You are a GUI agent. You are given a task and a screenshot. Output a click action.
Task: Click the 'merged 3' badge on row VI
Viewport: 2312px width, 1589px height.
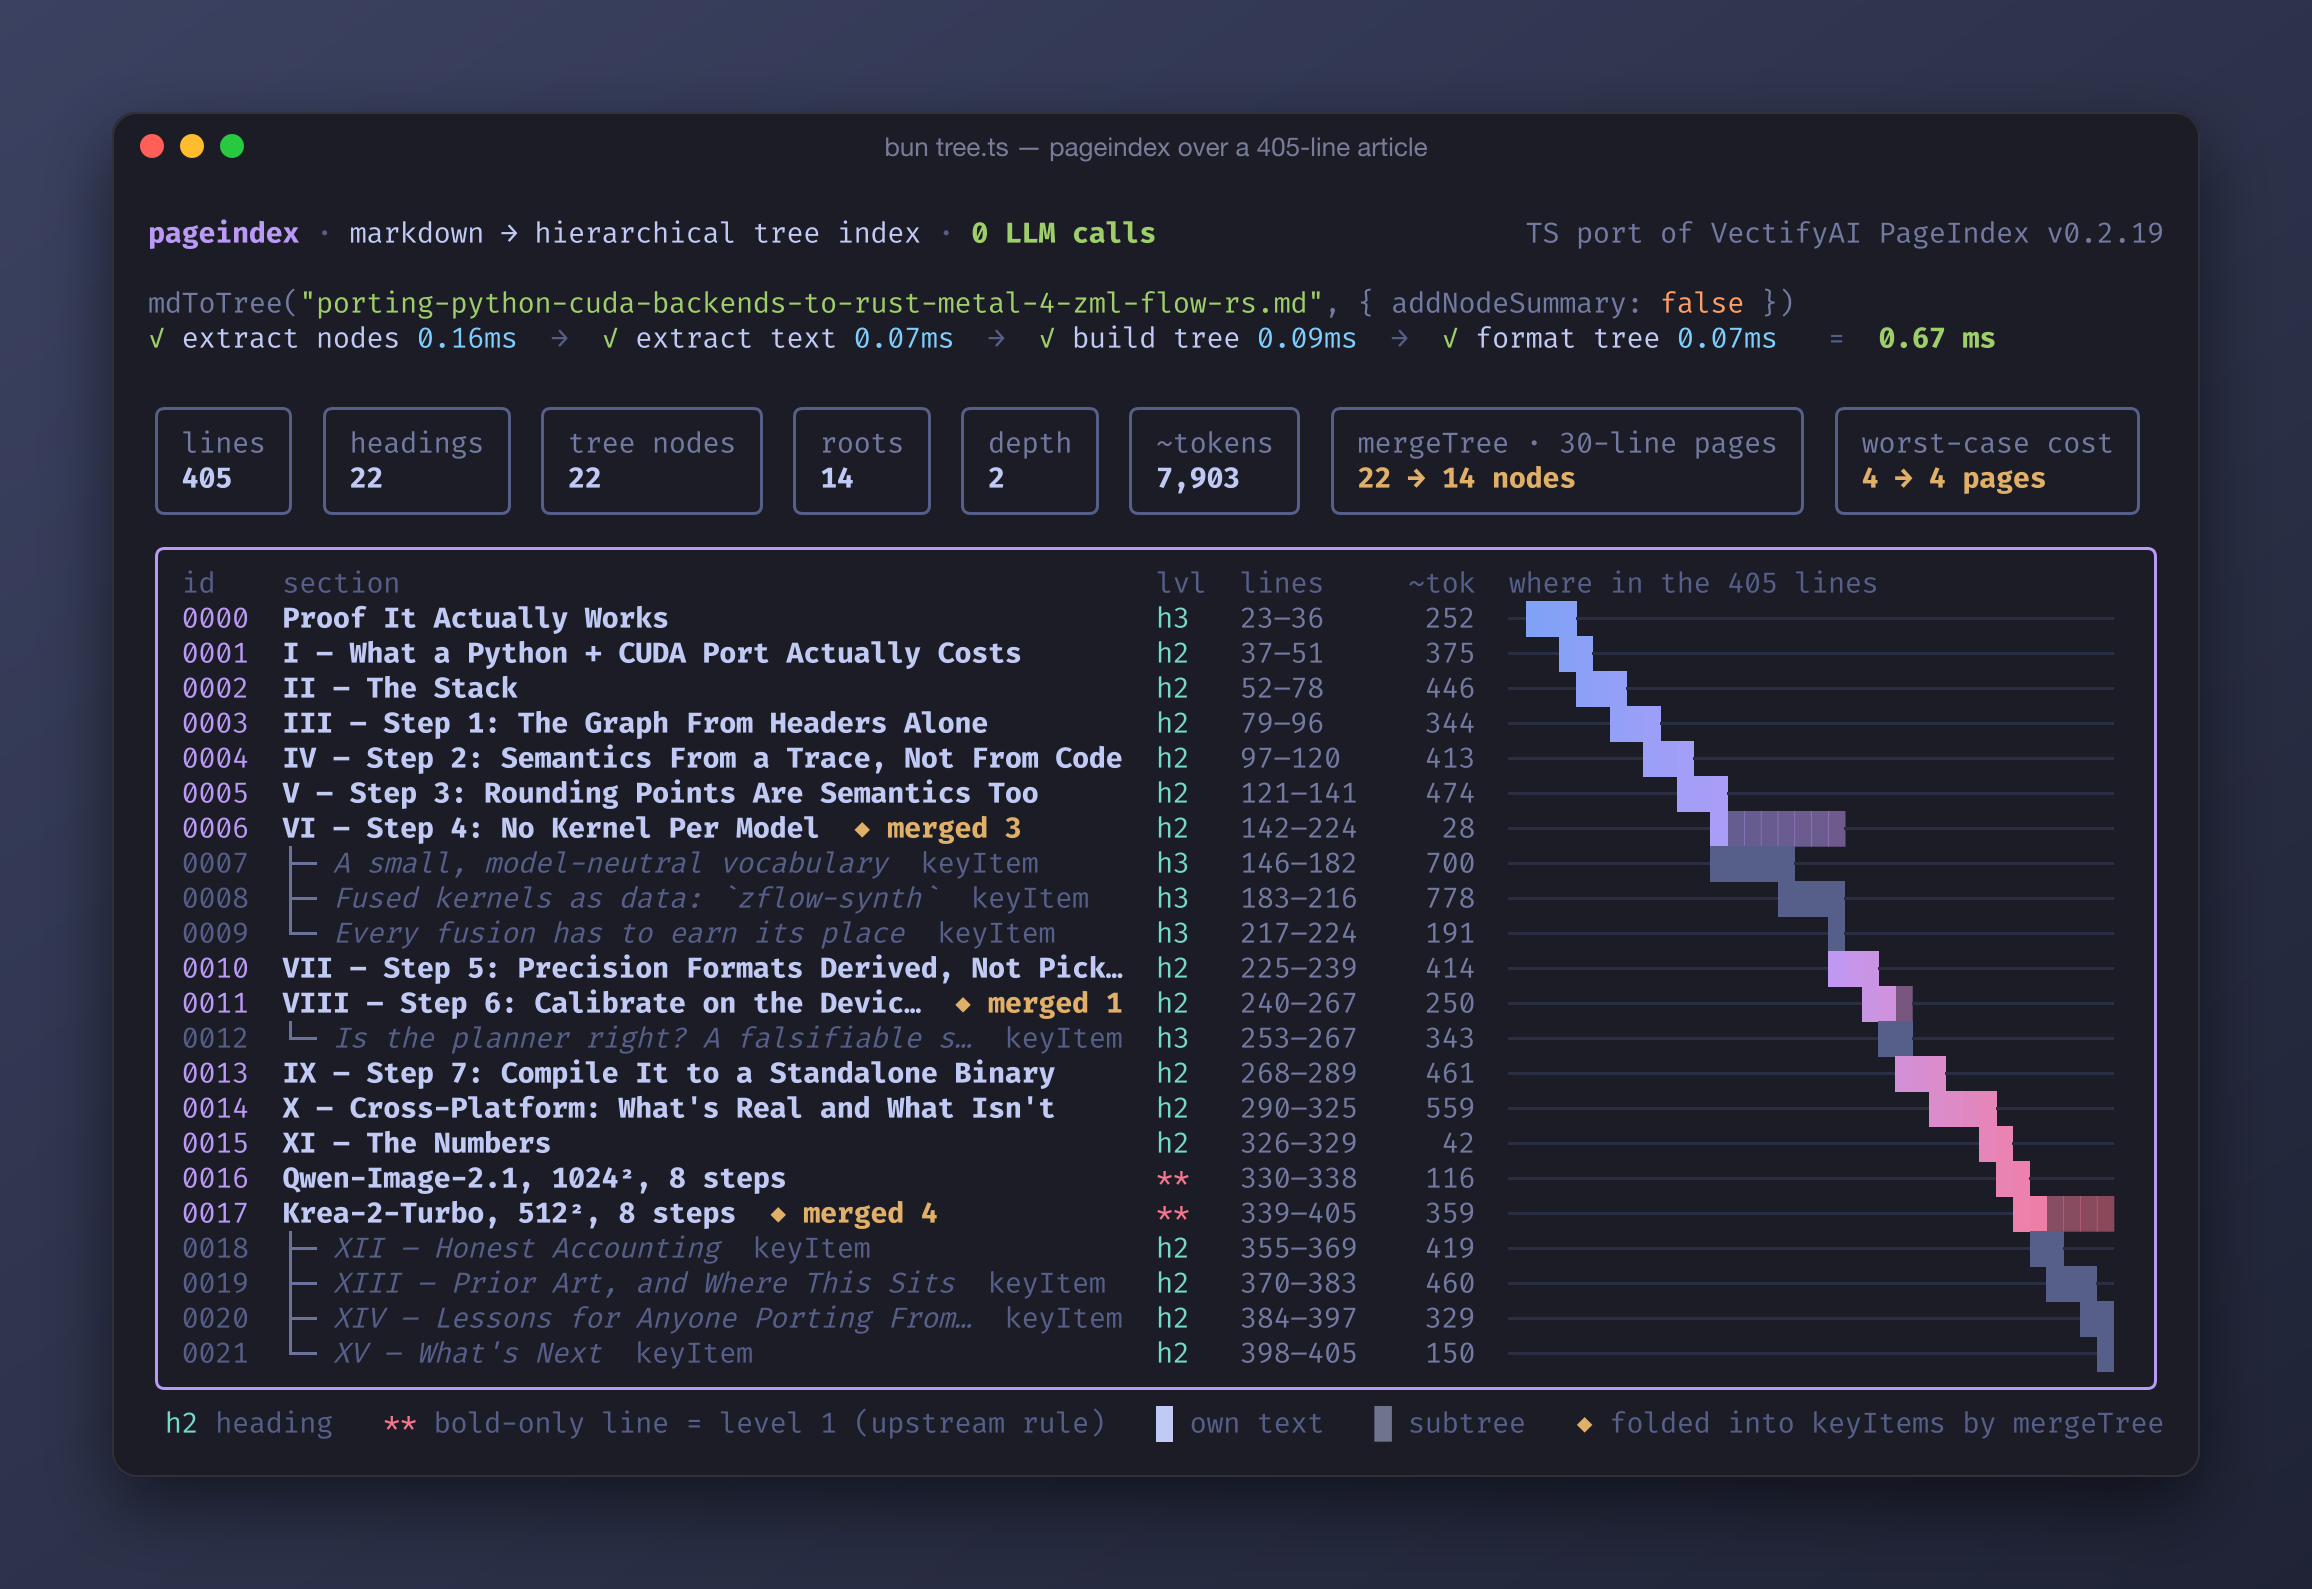coord(938,828)
